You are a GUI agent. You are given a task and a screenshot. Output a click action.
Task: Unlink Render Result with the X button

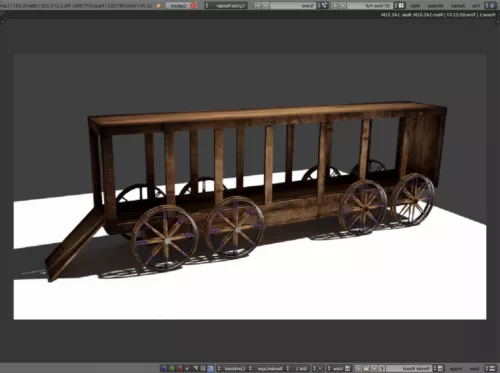[358, 369]
